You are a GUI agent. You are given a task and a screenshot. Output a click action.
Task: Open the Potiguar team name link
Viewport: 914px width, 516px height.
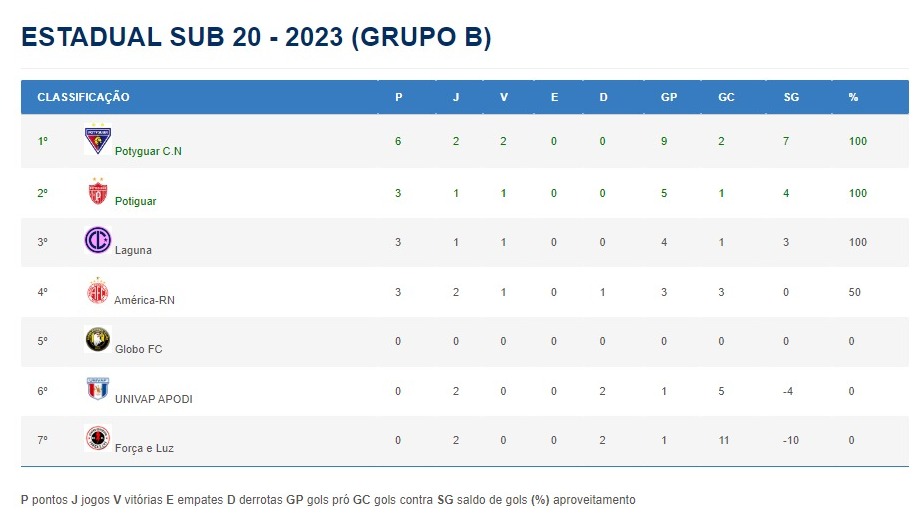coord(135,201)
